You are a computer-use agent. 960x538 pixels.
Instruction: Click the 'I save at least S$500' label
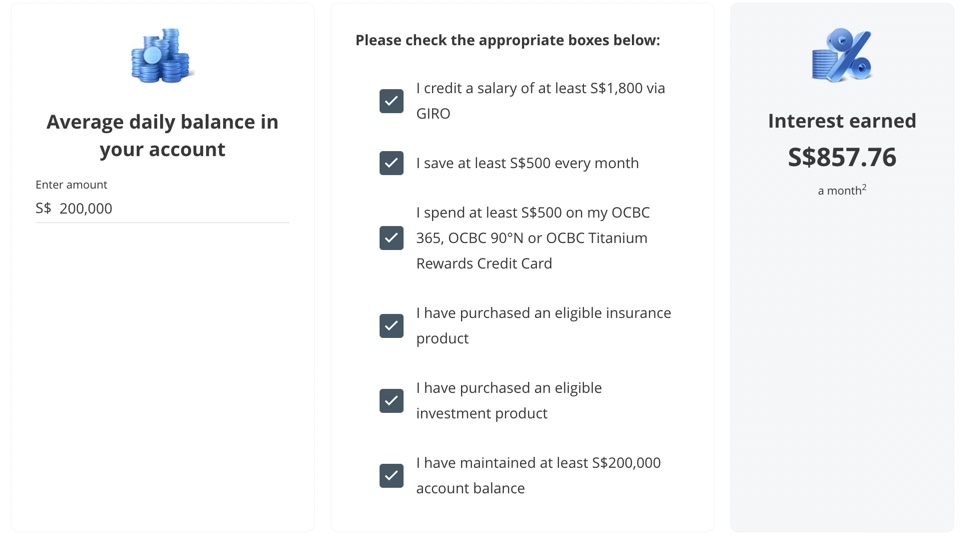527,163
